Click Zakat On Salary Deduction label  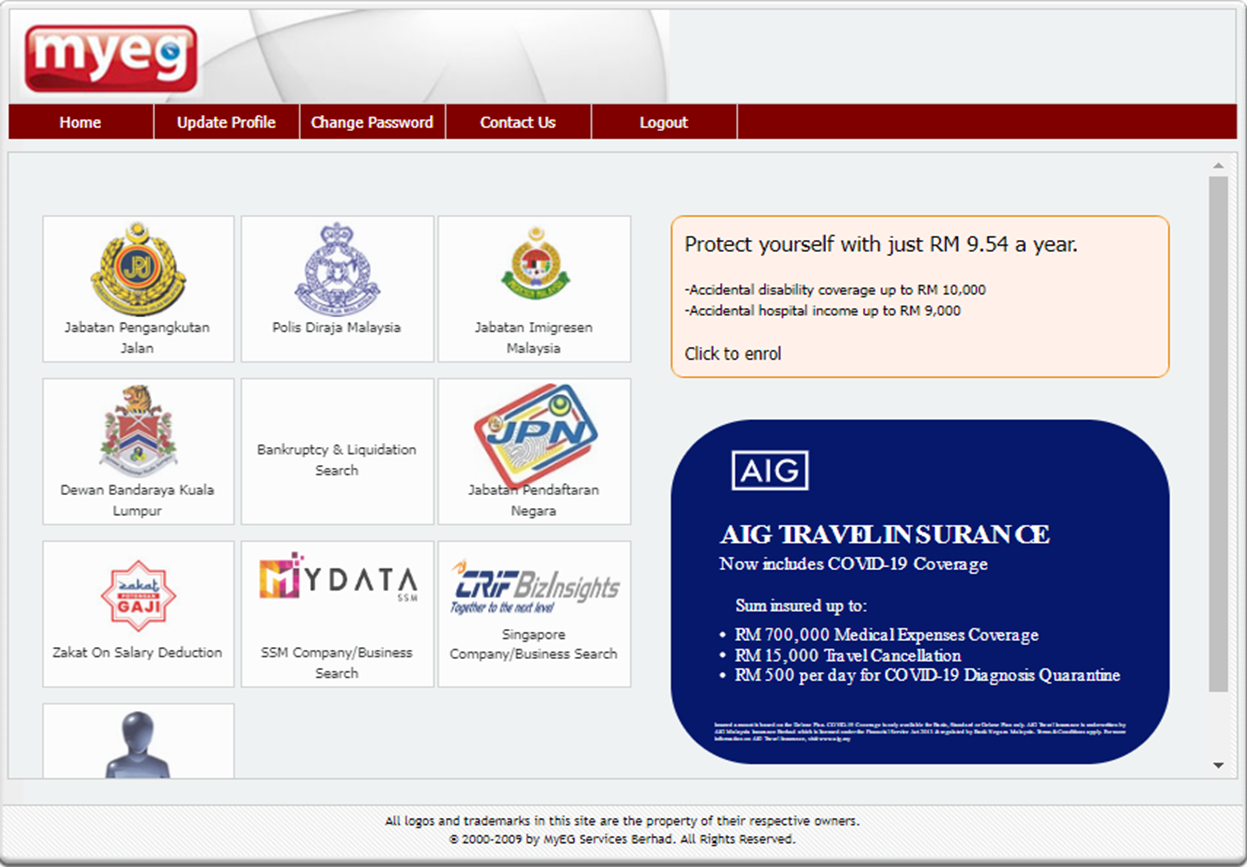[138, 652]
